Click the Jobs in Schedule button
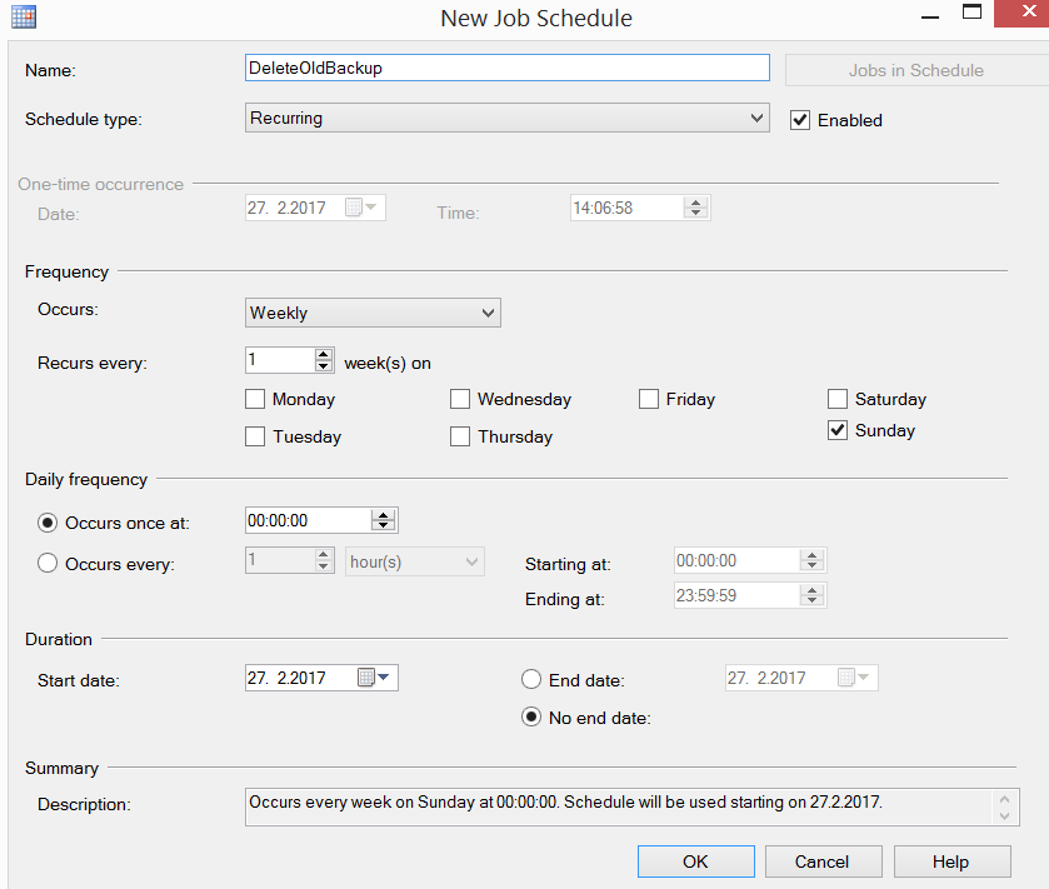1049x889 pixels. pos(917,70)
